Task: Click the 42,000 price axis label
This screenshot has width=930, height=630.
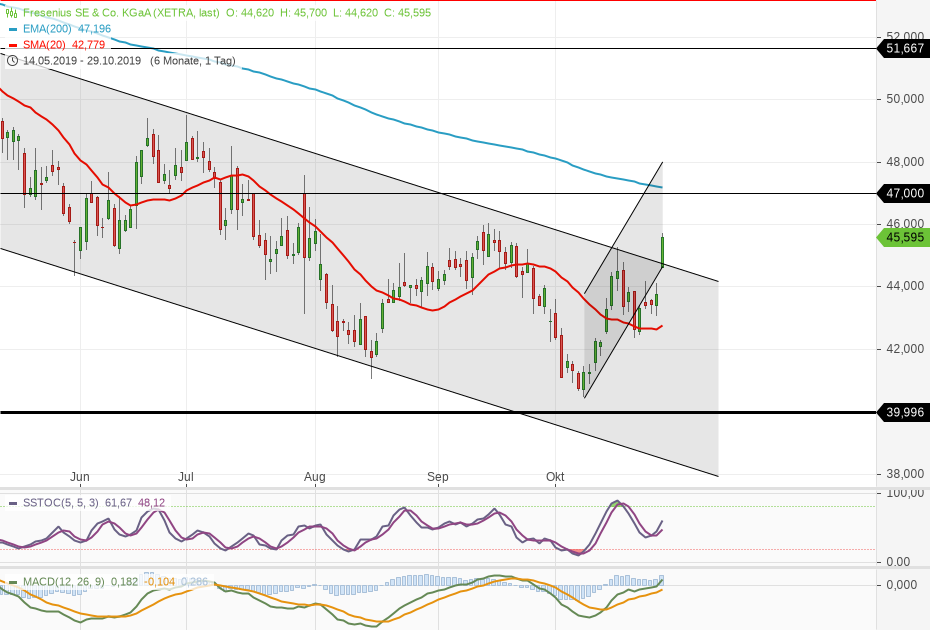Action: [904, 349]
